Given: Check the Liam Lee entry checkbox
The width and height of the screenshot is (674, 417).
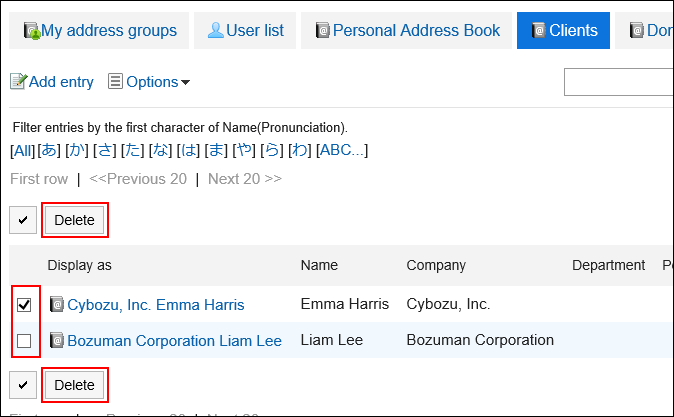Looking at the screenshot, I should (x=24, y=341).
